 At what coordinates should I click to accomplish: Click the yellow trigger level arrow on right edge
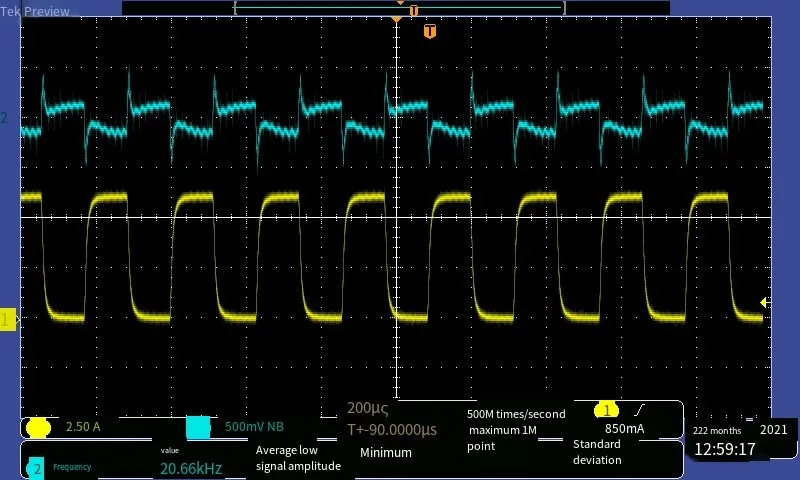(764, 302)
